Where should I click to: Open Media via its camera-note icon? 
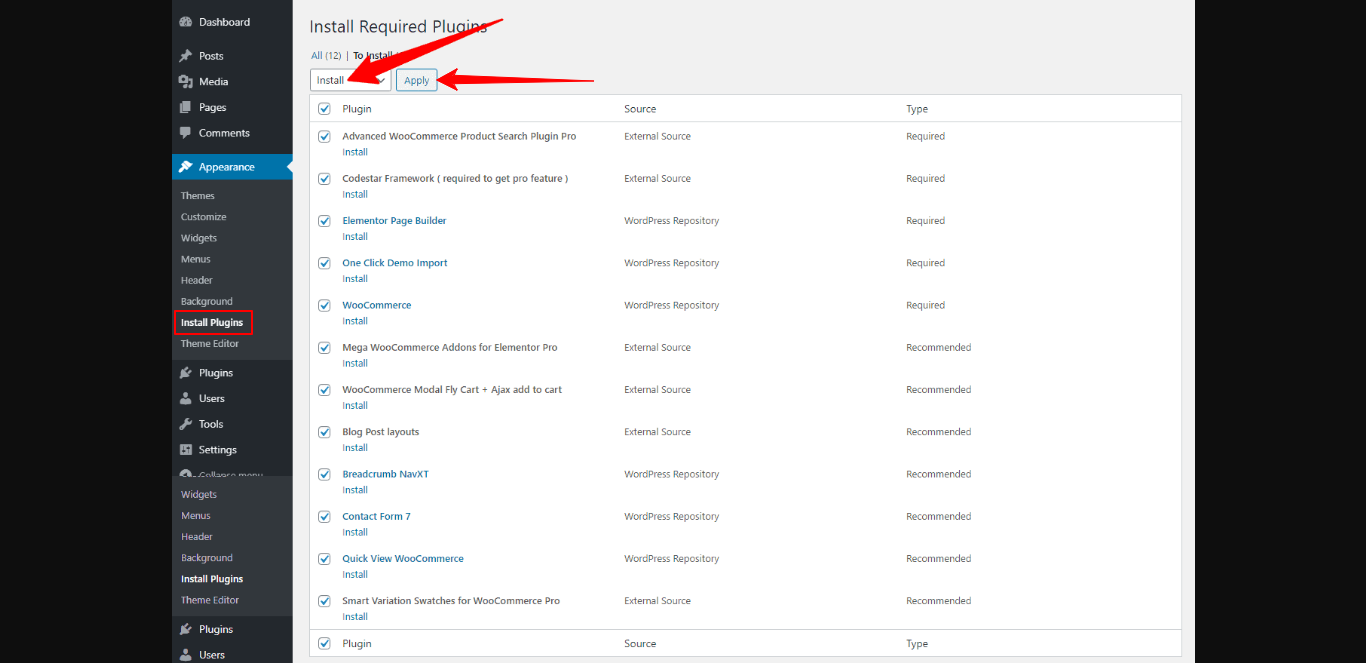[x=185, y=82]
